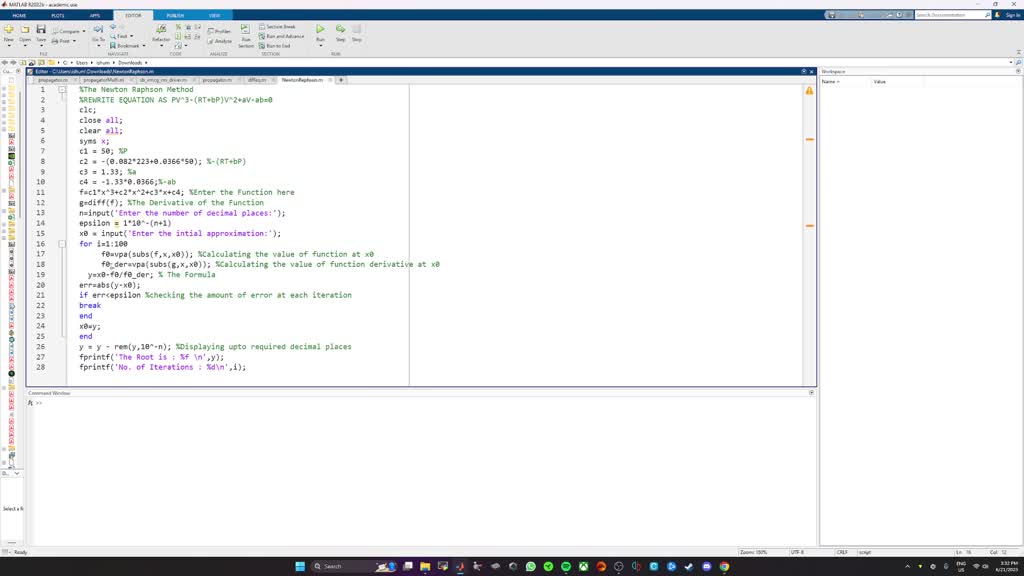Expand the Find dropdown arrow
Image resolution: width=1024 pixels, height=576 pixels.
131,37
